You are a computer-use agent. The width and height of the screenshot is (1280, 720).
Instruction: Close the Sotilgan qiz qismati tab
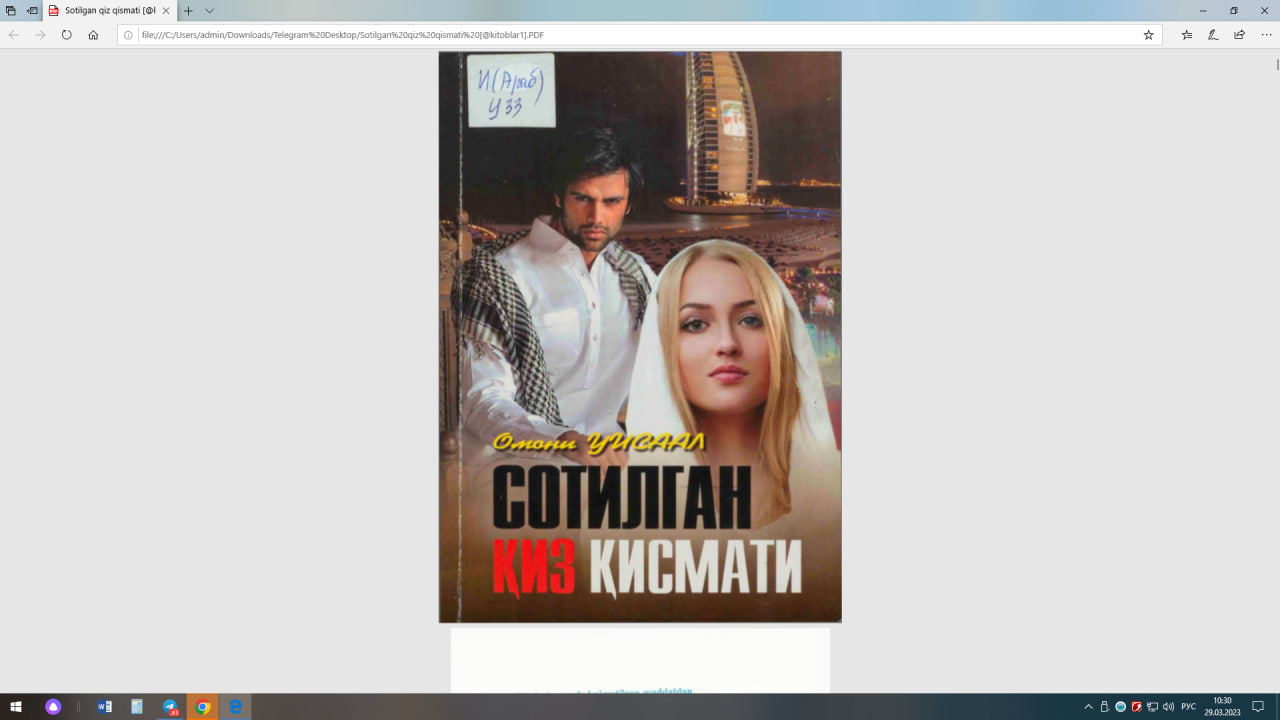point(166,10)
